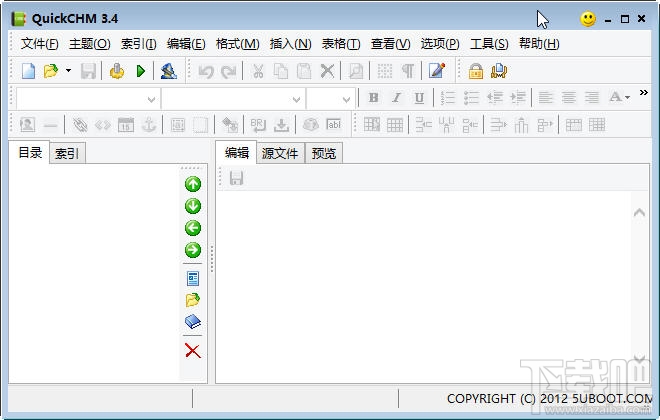Toggle Underline formatting
This screenshot has width=660, height=420.
click(x=419, y=98)
